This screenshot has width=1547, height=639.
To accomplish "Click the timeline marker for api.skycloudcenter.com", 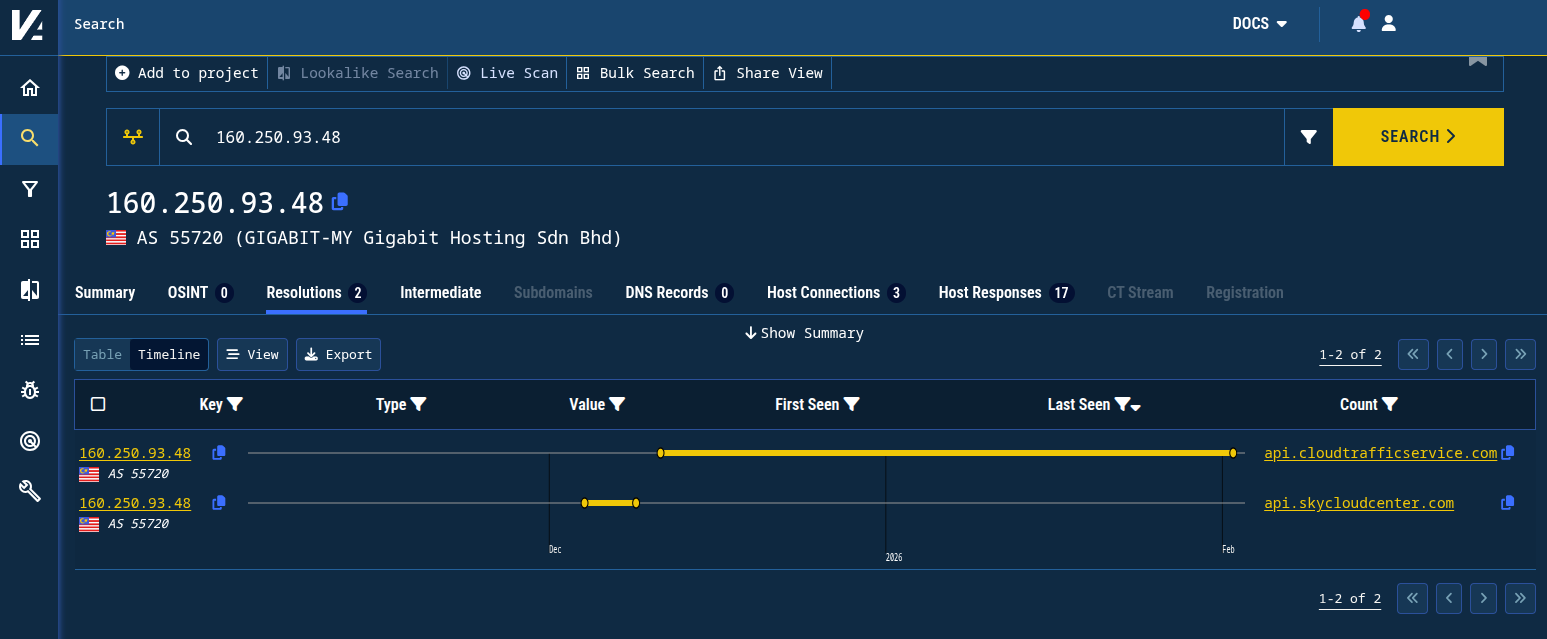I will (x=610, y=503).
